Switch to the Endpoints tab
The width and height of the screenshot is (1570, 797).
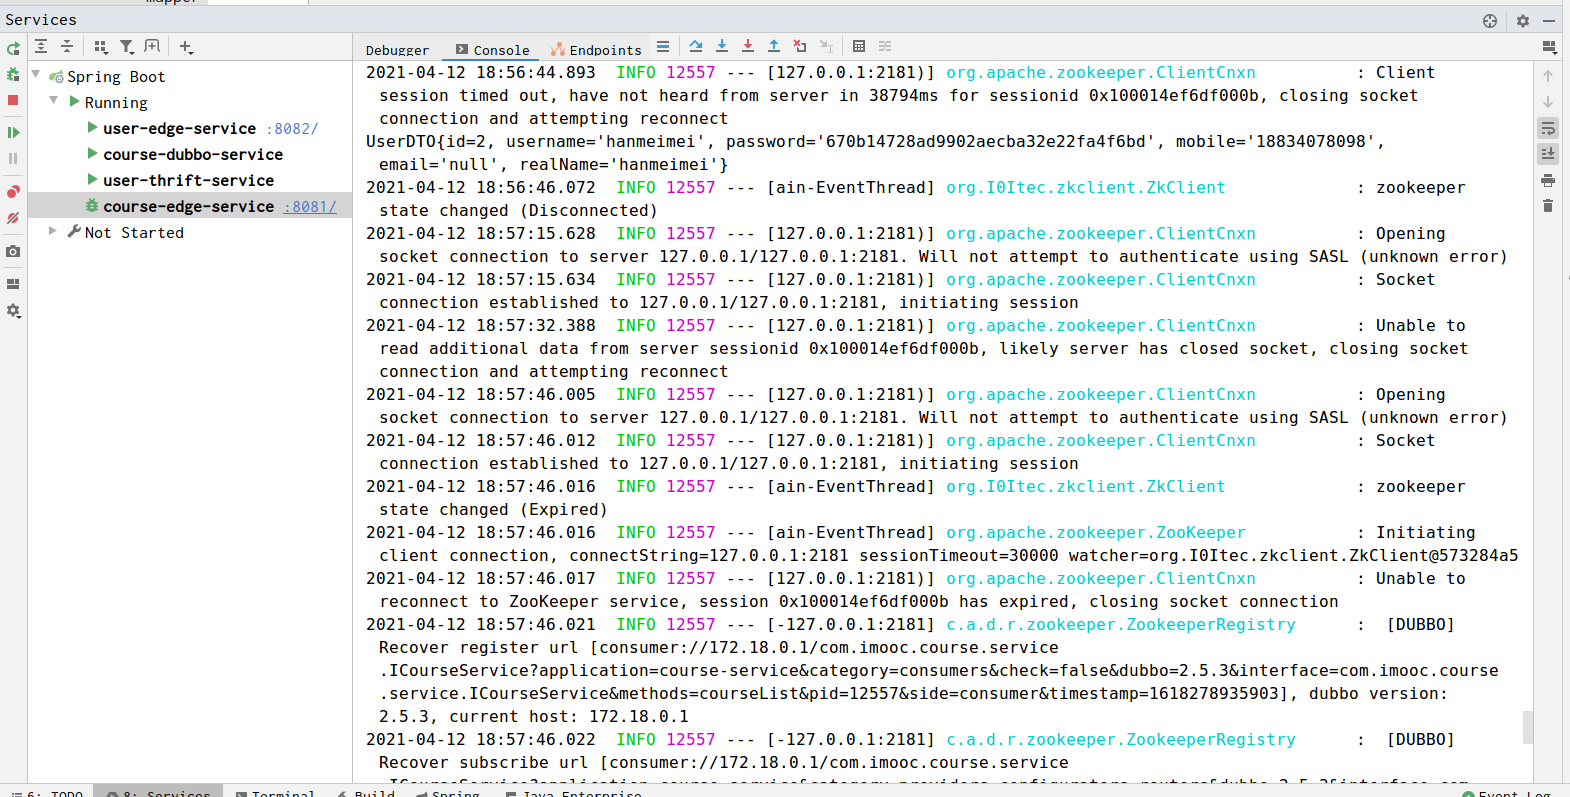(596, 50)
